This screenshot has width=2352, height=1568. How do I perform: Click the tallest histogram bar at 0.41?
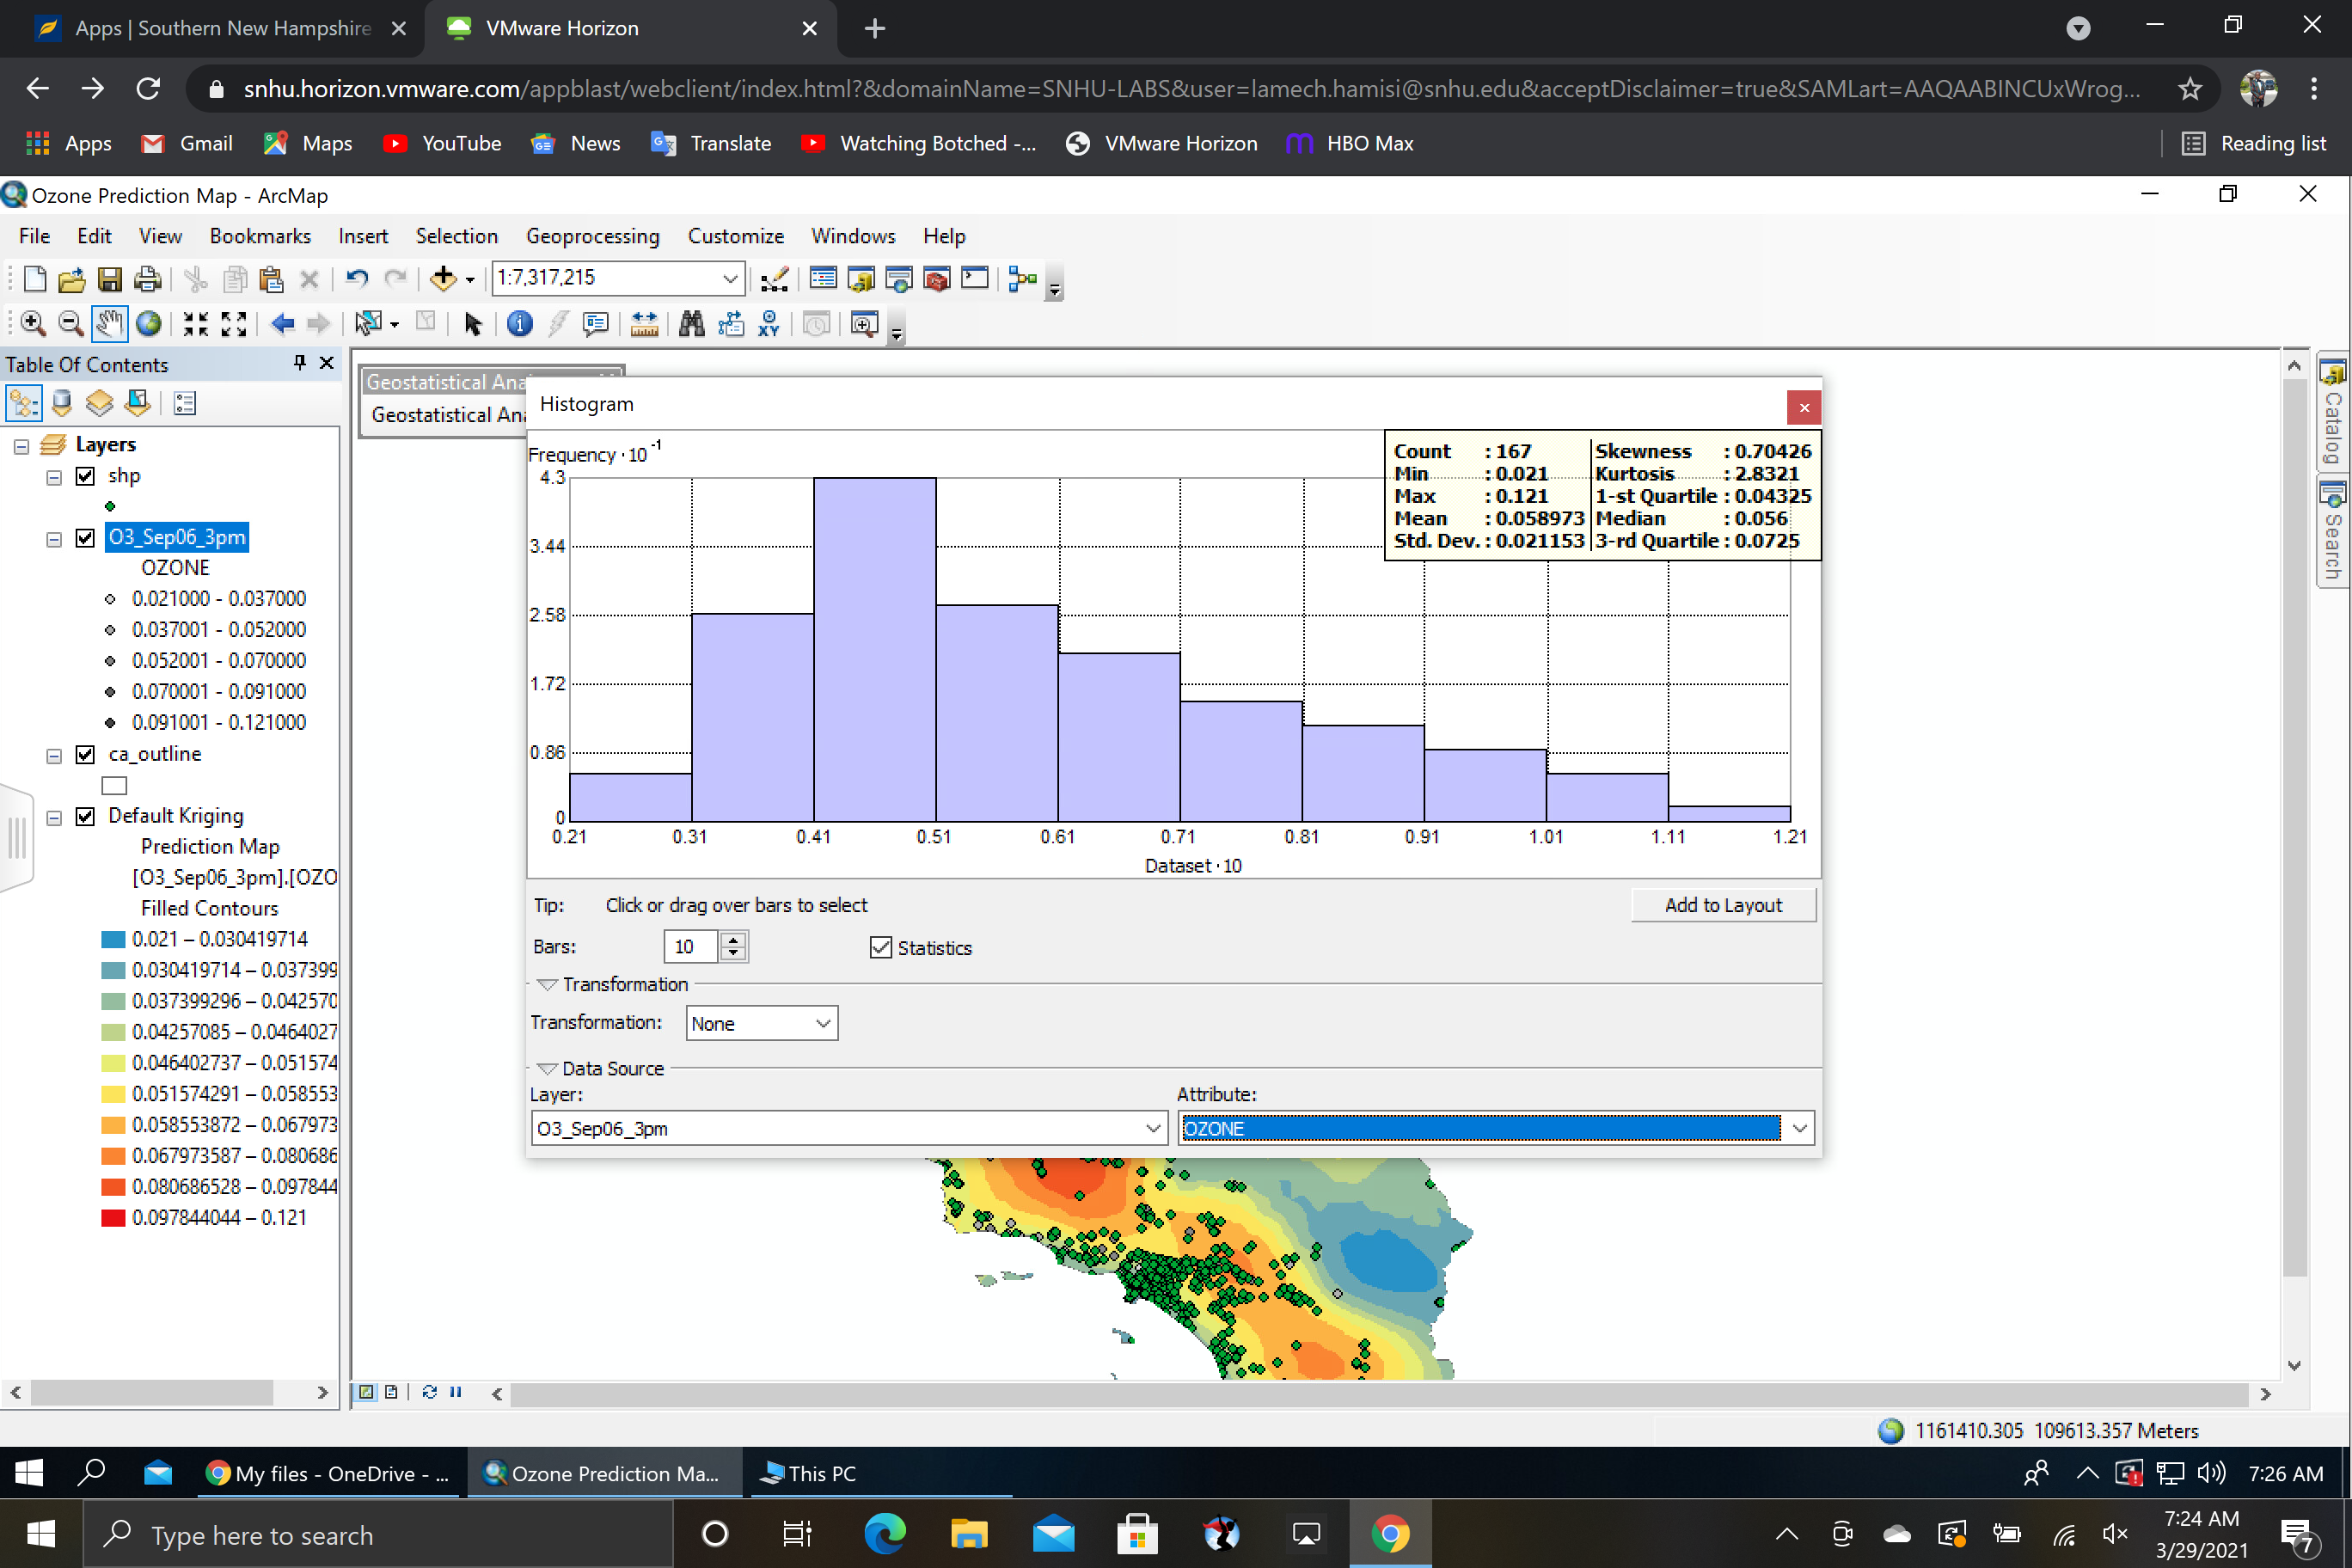pyautogui.click(x=875, y=650)
